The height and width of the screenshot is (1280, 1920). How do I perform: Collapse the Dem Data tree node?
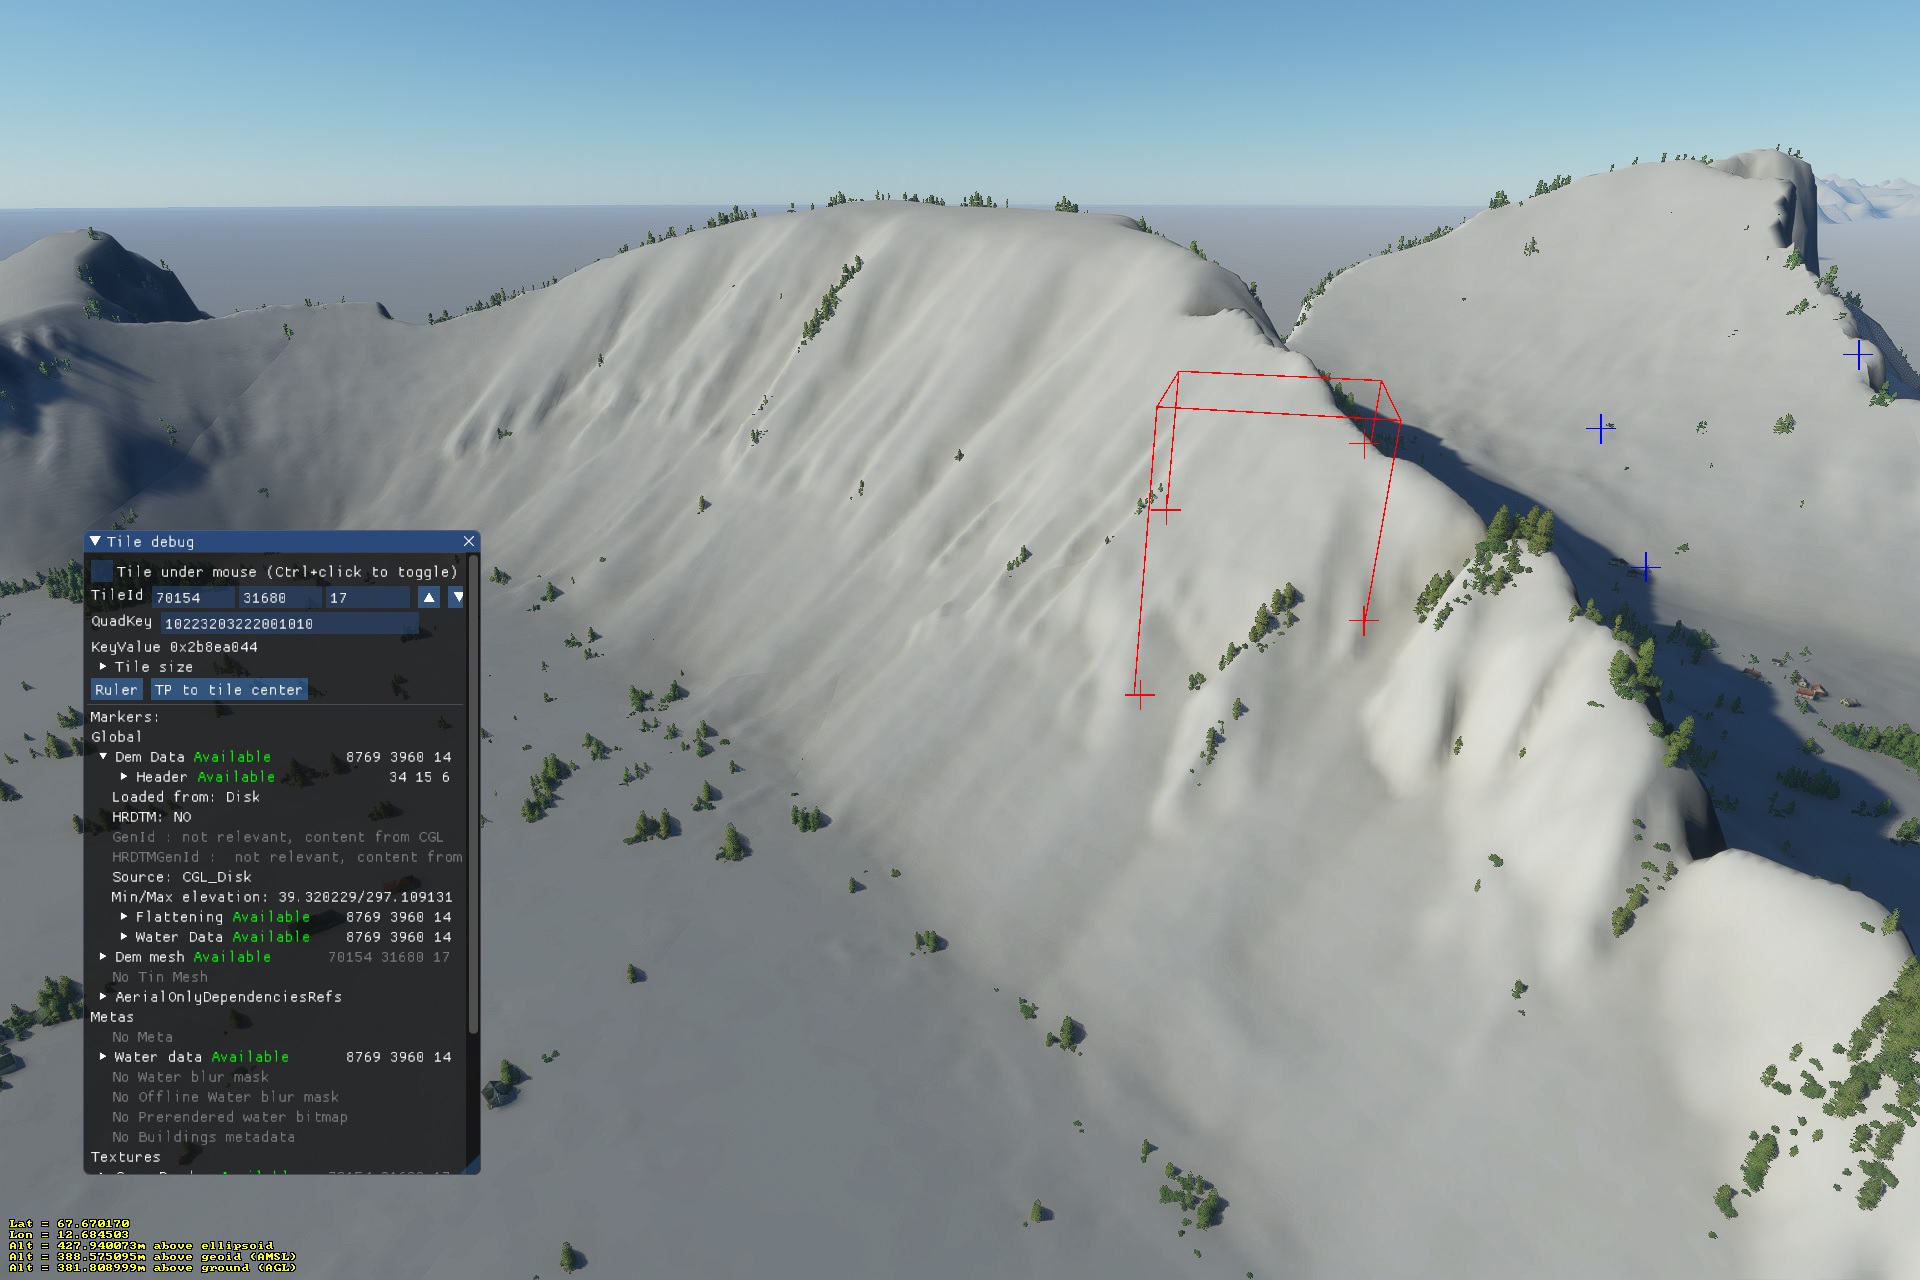pyautogui.click(x=103, y=757)
